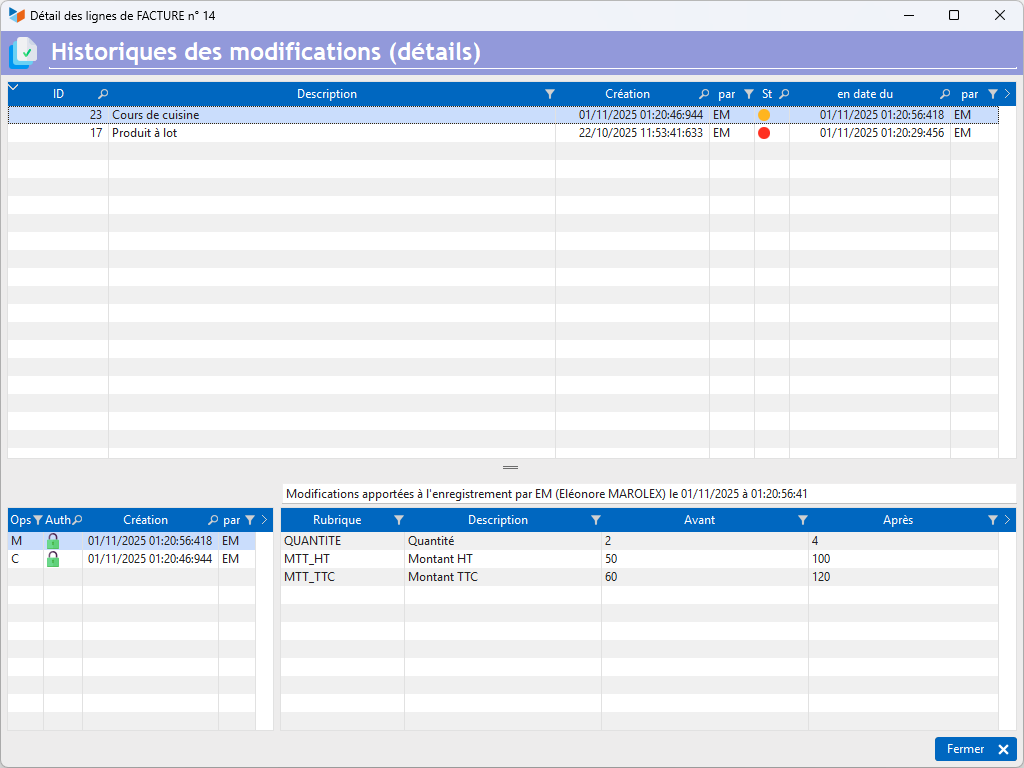Open the Ops column filter
The image size is (1024, 768).
click(38, 520)
